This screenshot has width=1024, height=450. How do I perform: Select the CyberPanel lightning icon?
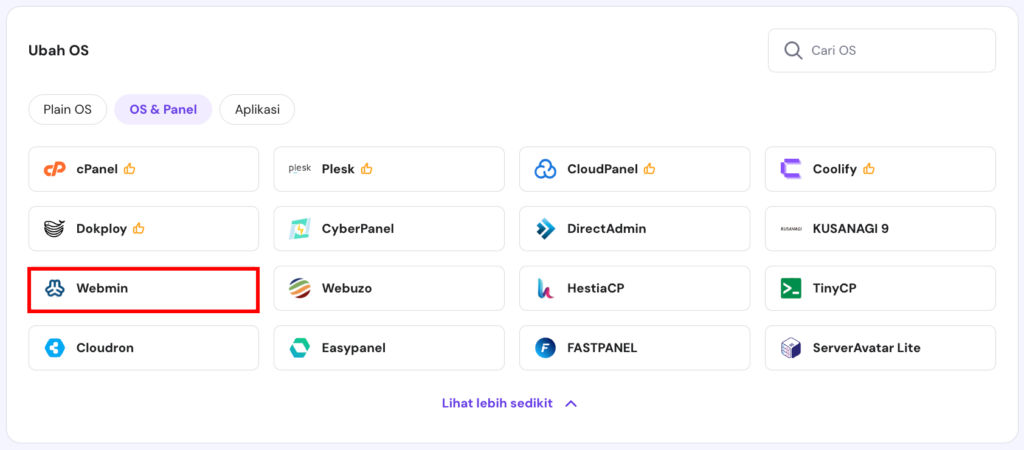(x=299, y=228)
